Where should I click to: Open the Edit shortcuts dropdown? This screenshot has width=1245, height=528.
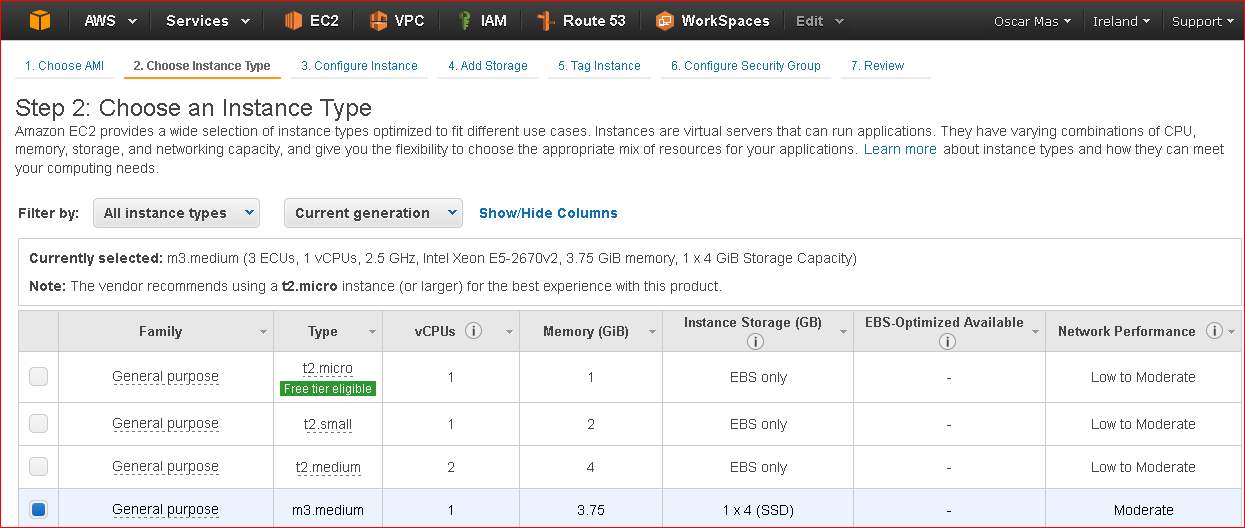click(820, 21)
